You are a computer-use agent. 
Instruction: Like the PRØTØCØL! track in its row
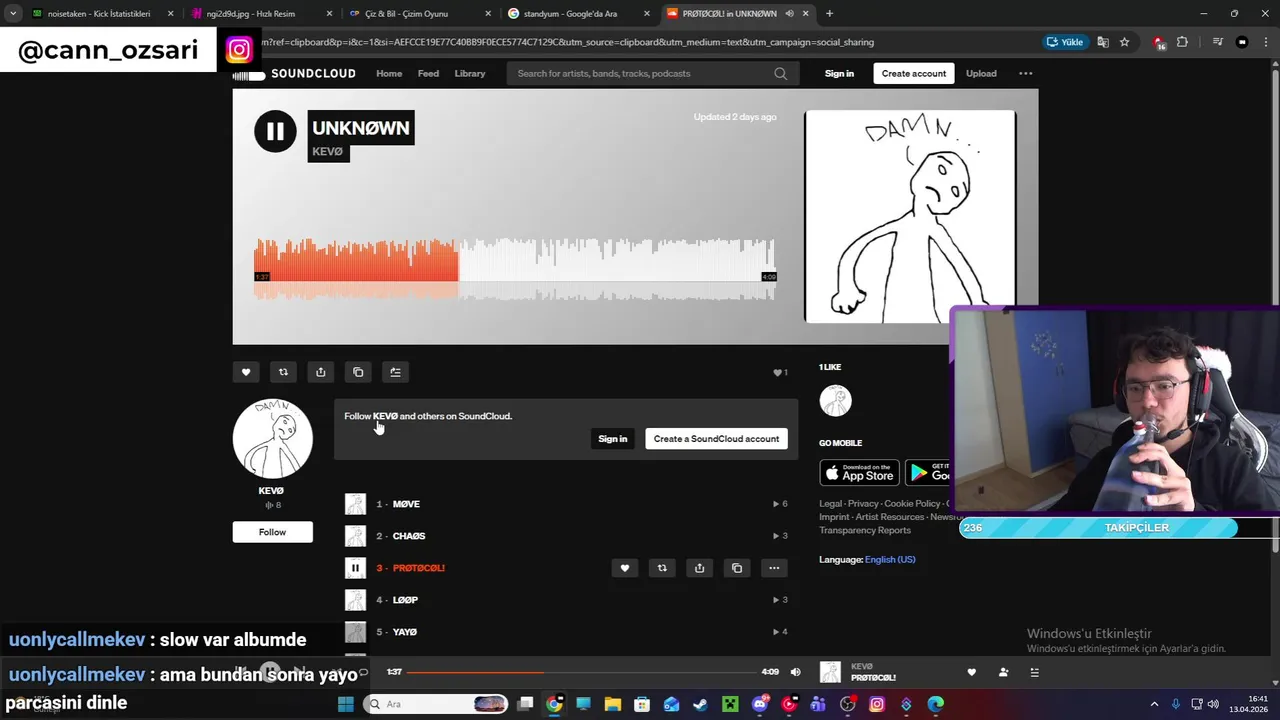tap(625, 568)
